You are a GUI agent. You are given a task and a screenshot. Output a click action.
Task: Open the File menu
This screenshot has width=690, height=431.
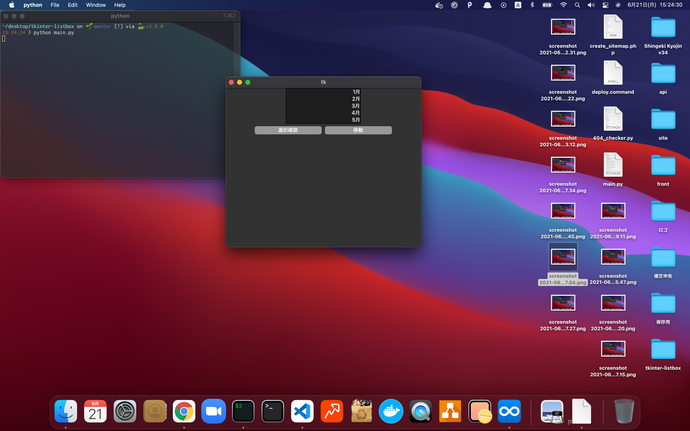tap(55, 5)
